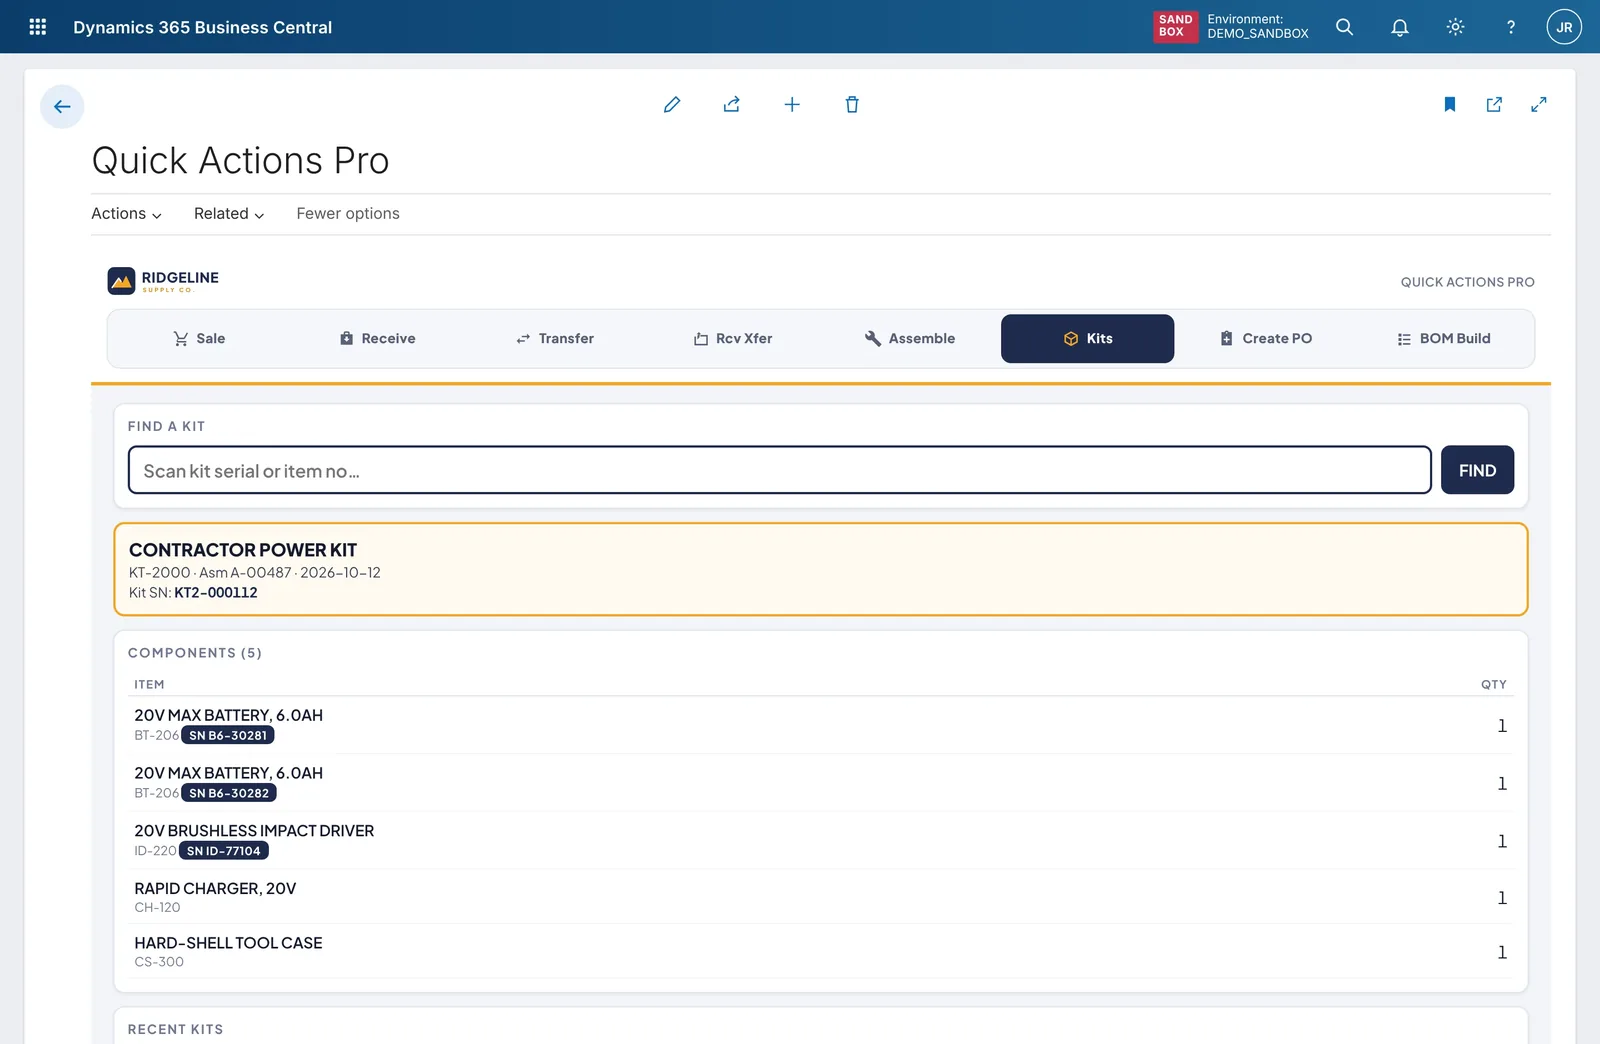1600x1044 pixels.
Task: Click the search magnifier in header
Action: pyautogui.click(x=1345, y=27)
